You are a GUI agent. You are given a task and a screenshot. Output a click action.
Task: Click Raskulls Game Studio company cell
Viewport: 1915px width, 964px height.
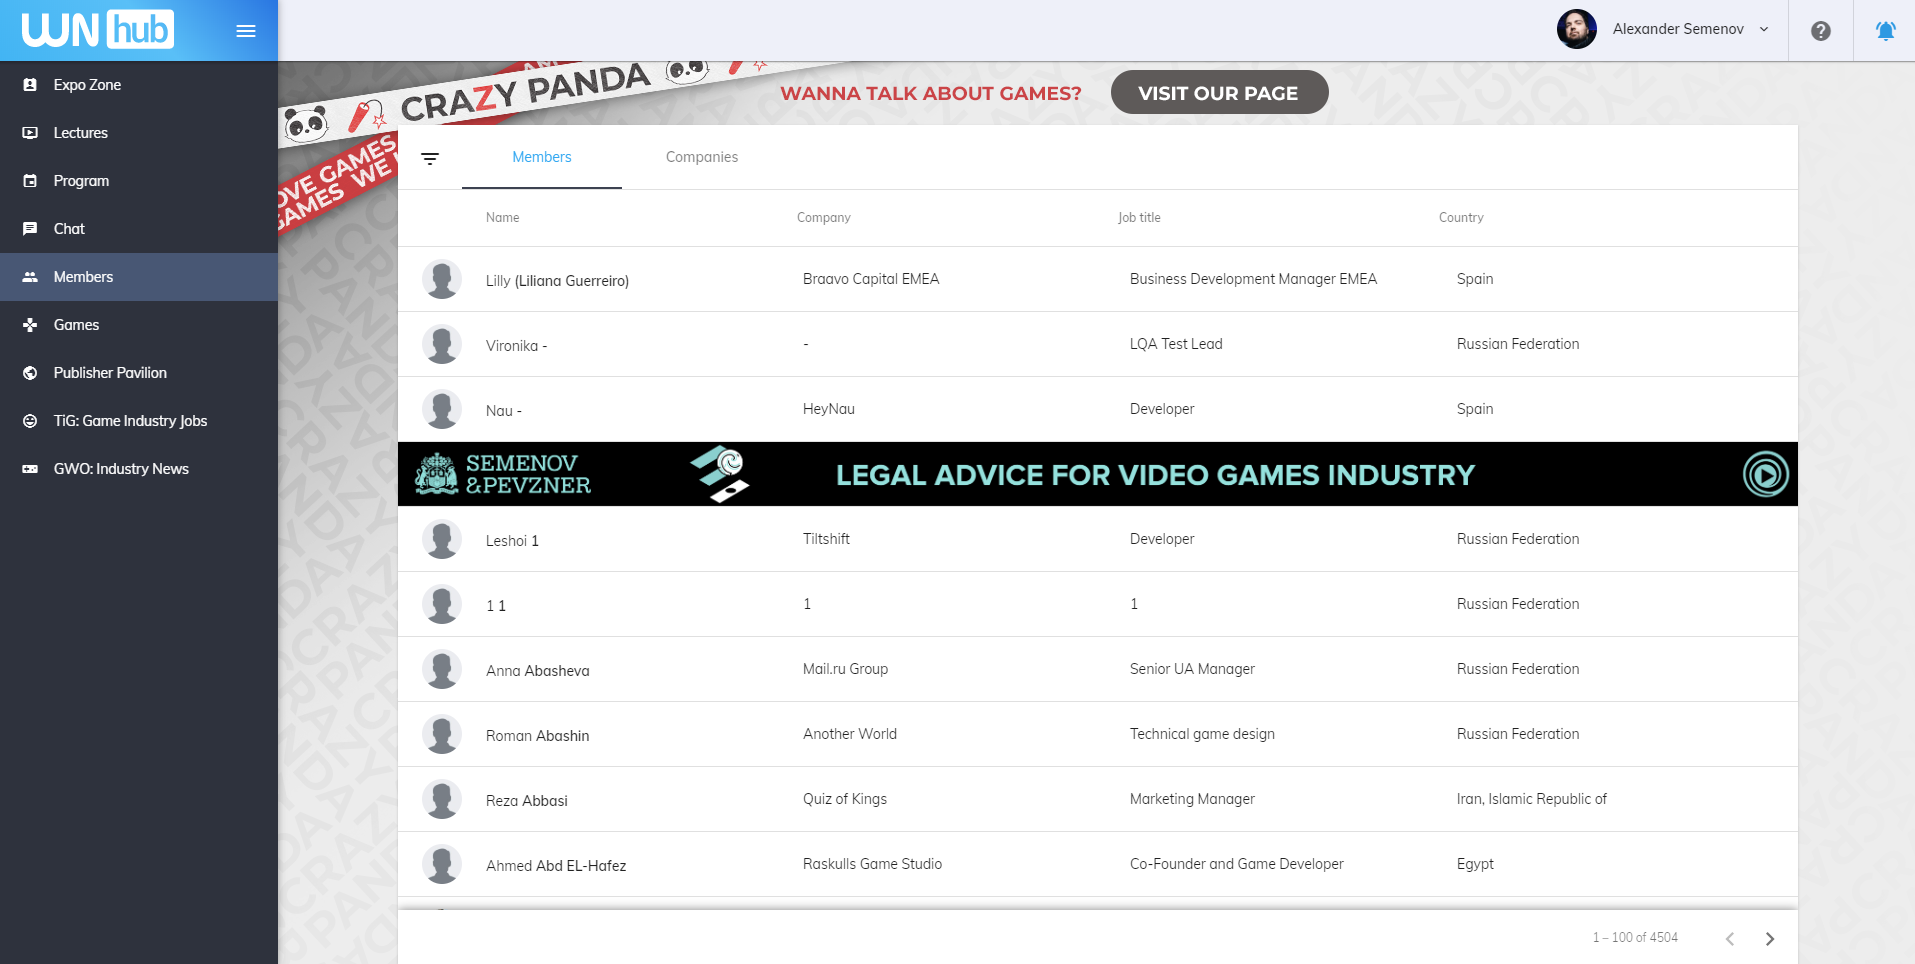tap(872, 864)
